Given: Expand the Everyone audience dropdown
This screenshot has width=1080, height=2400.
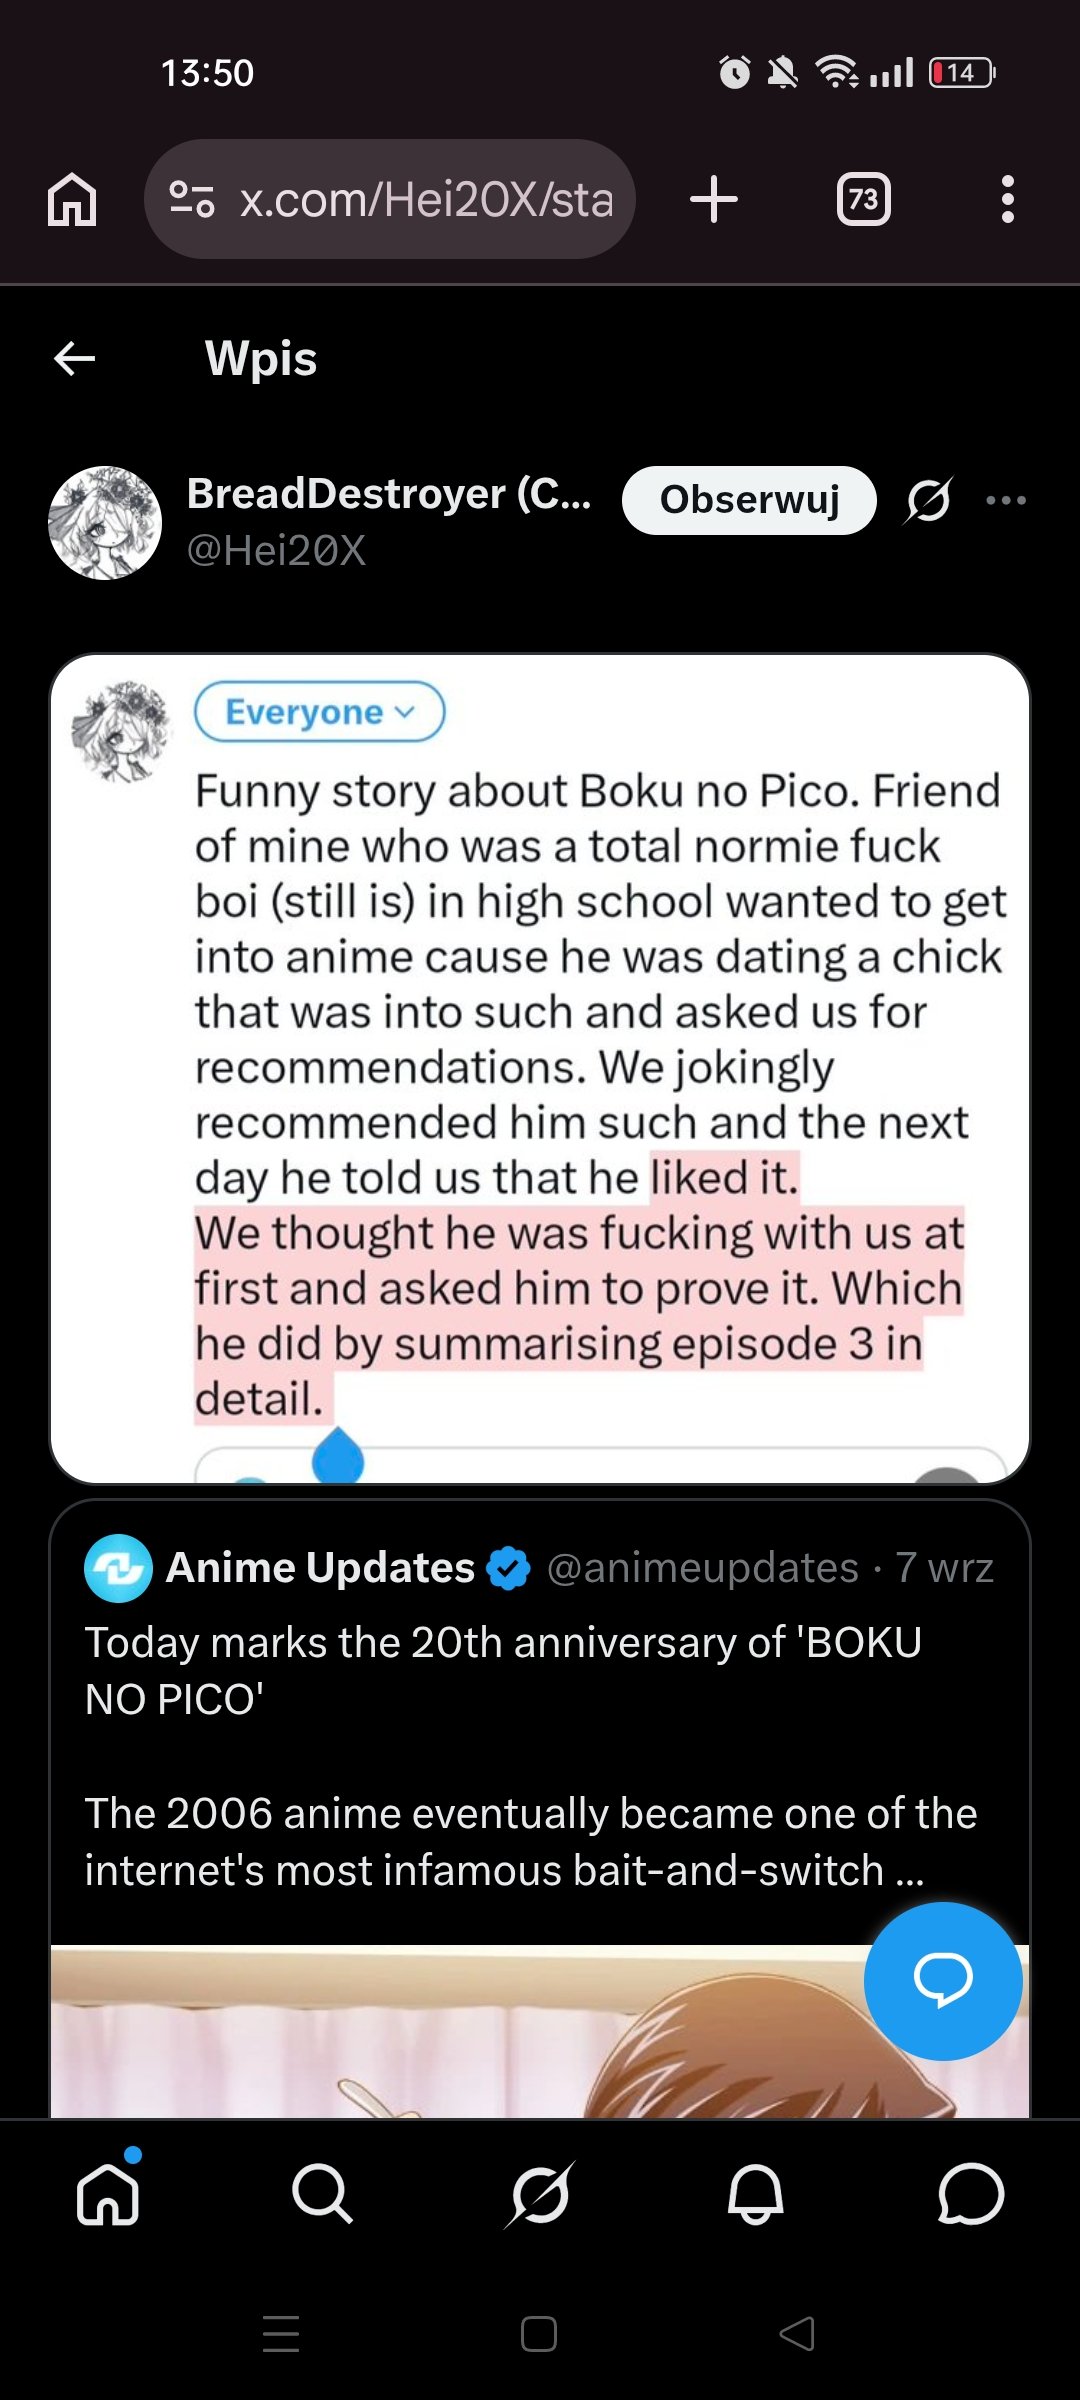Looking at the screenshot, I should coord(319,712).
